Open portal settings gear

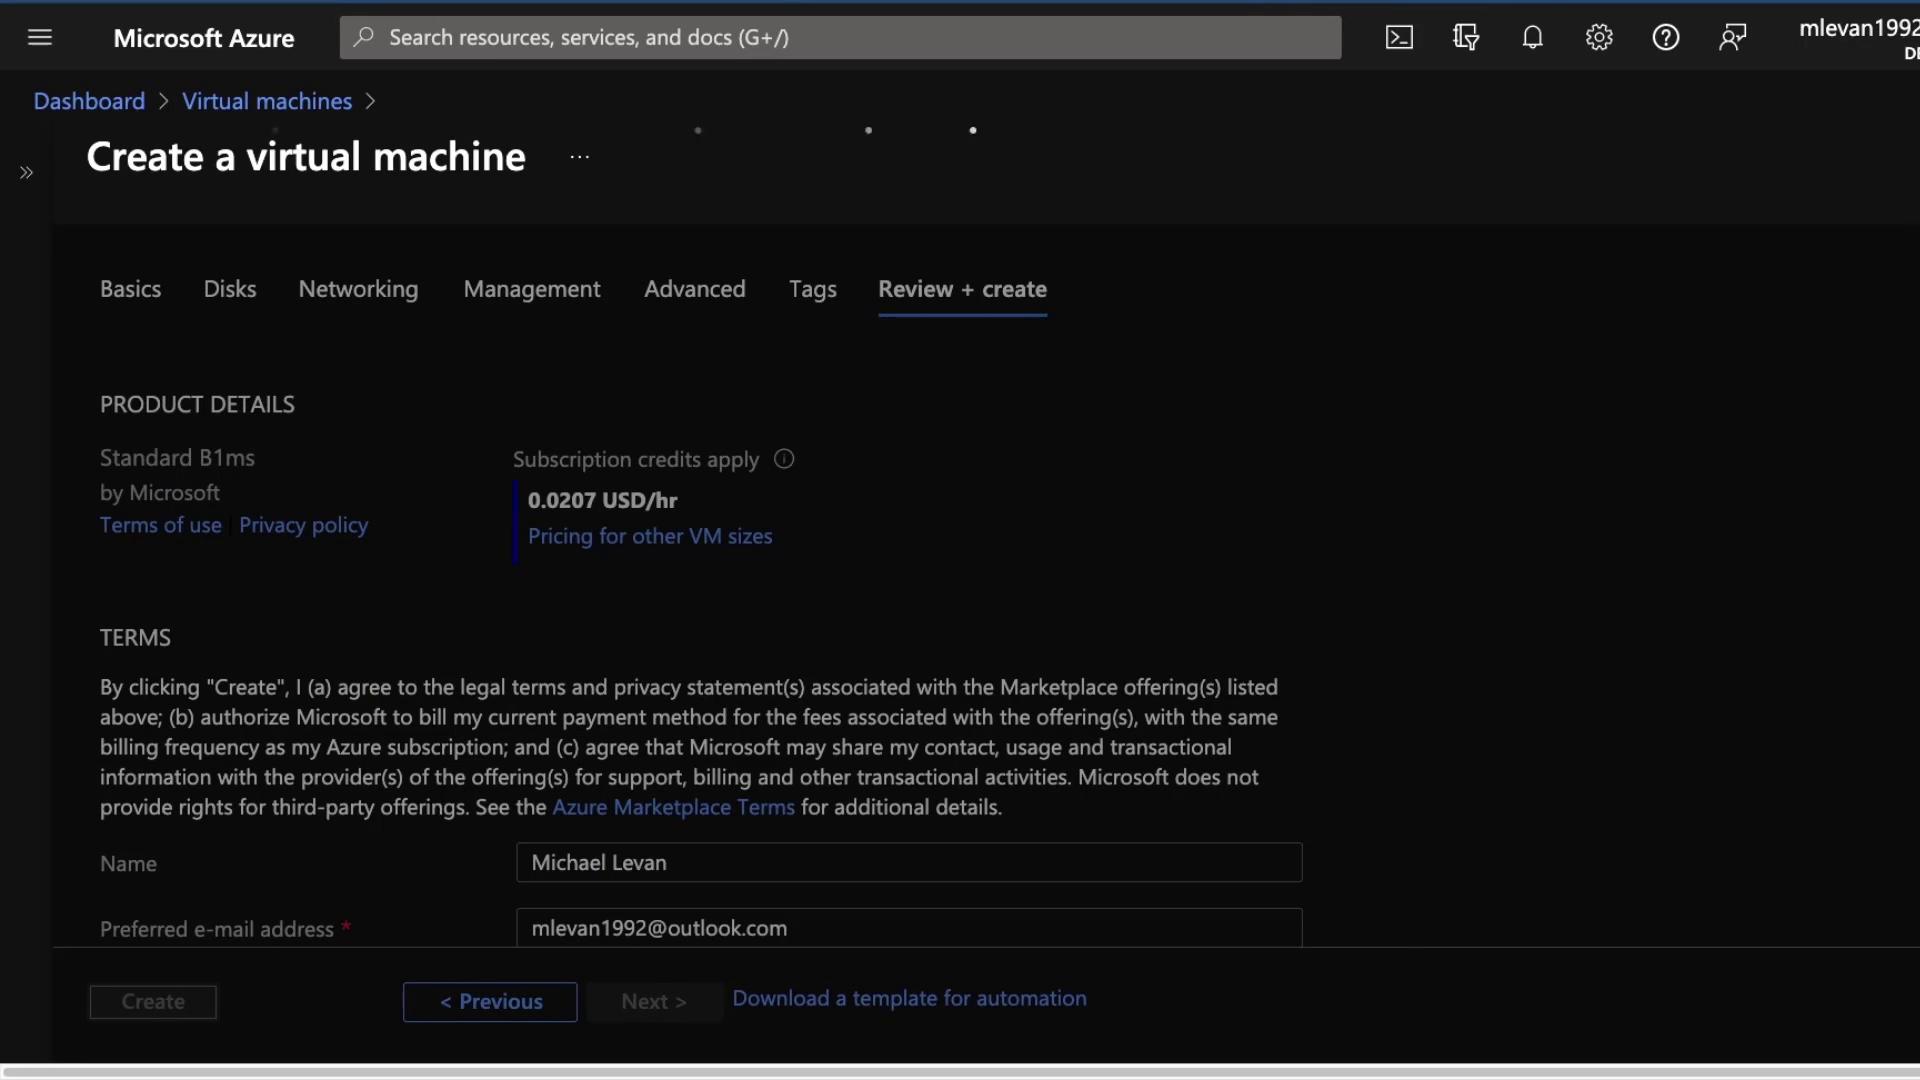[1599, 38]
